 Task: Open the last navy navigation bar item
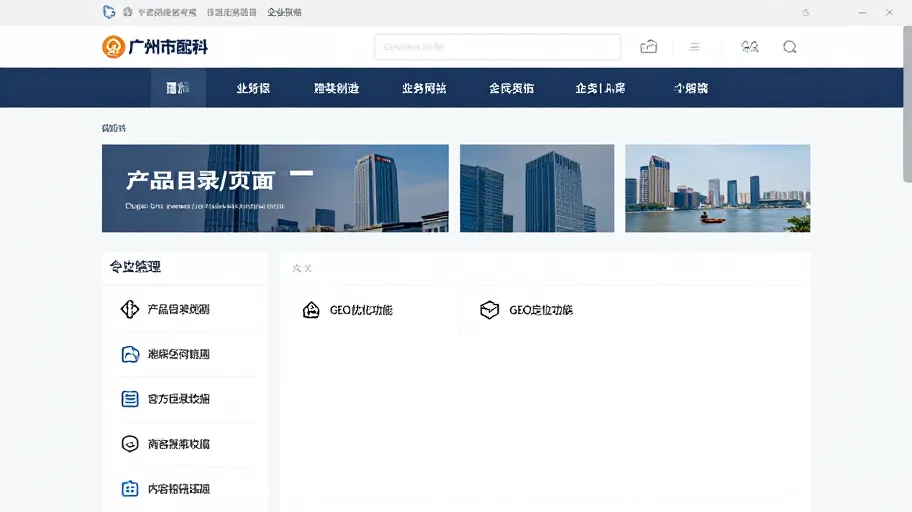point(691,88)
